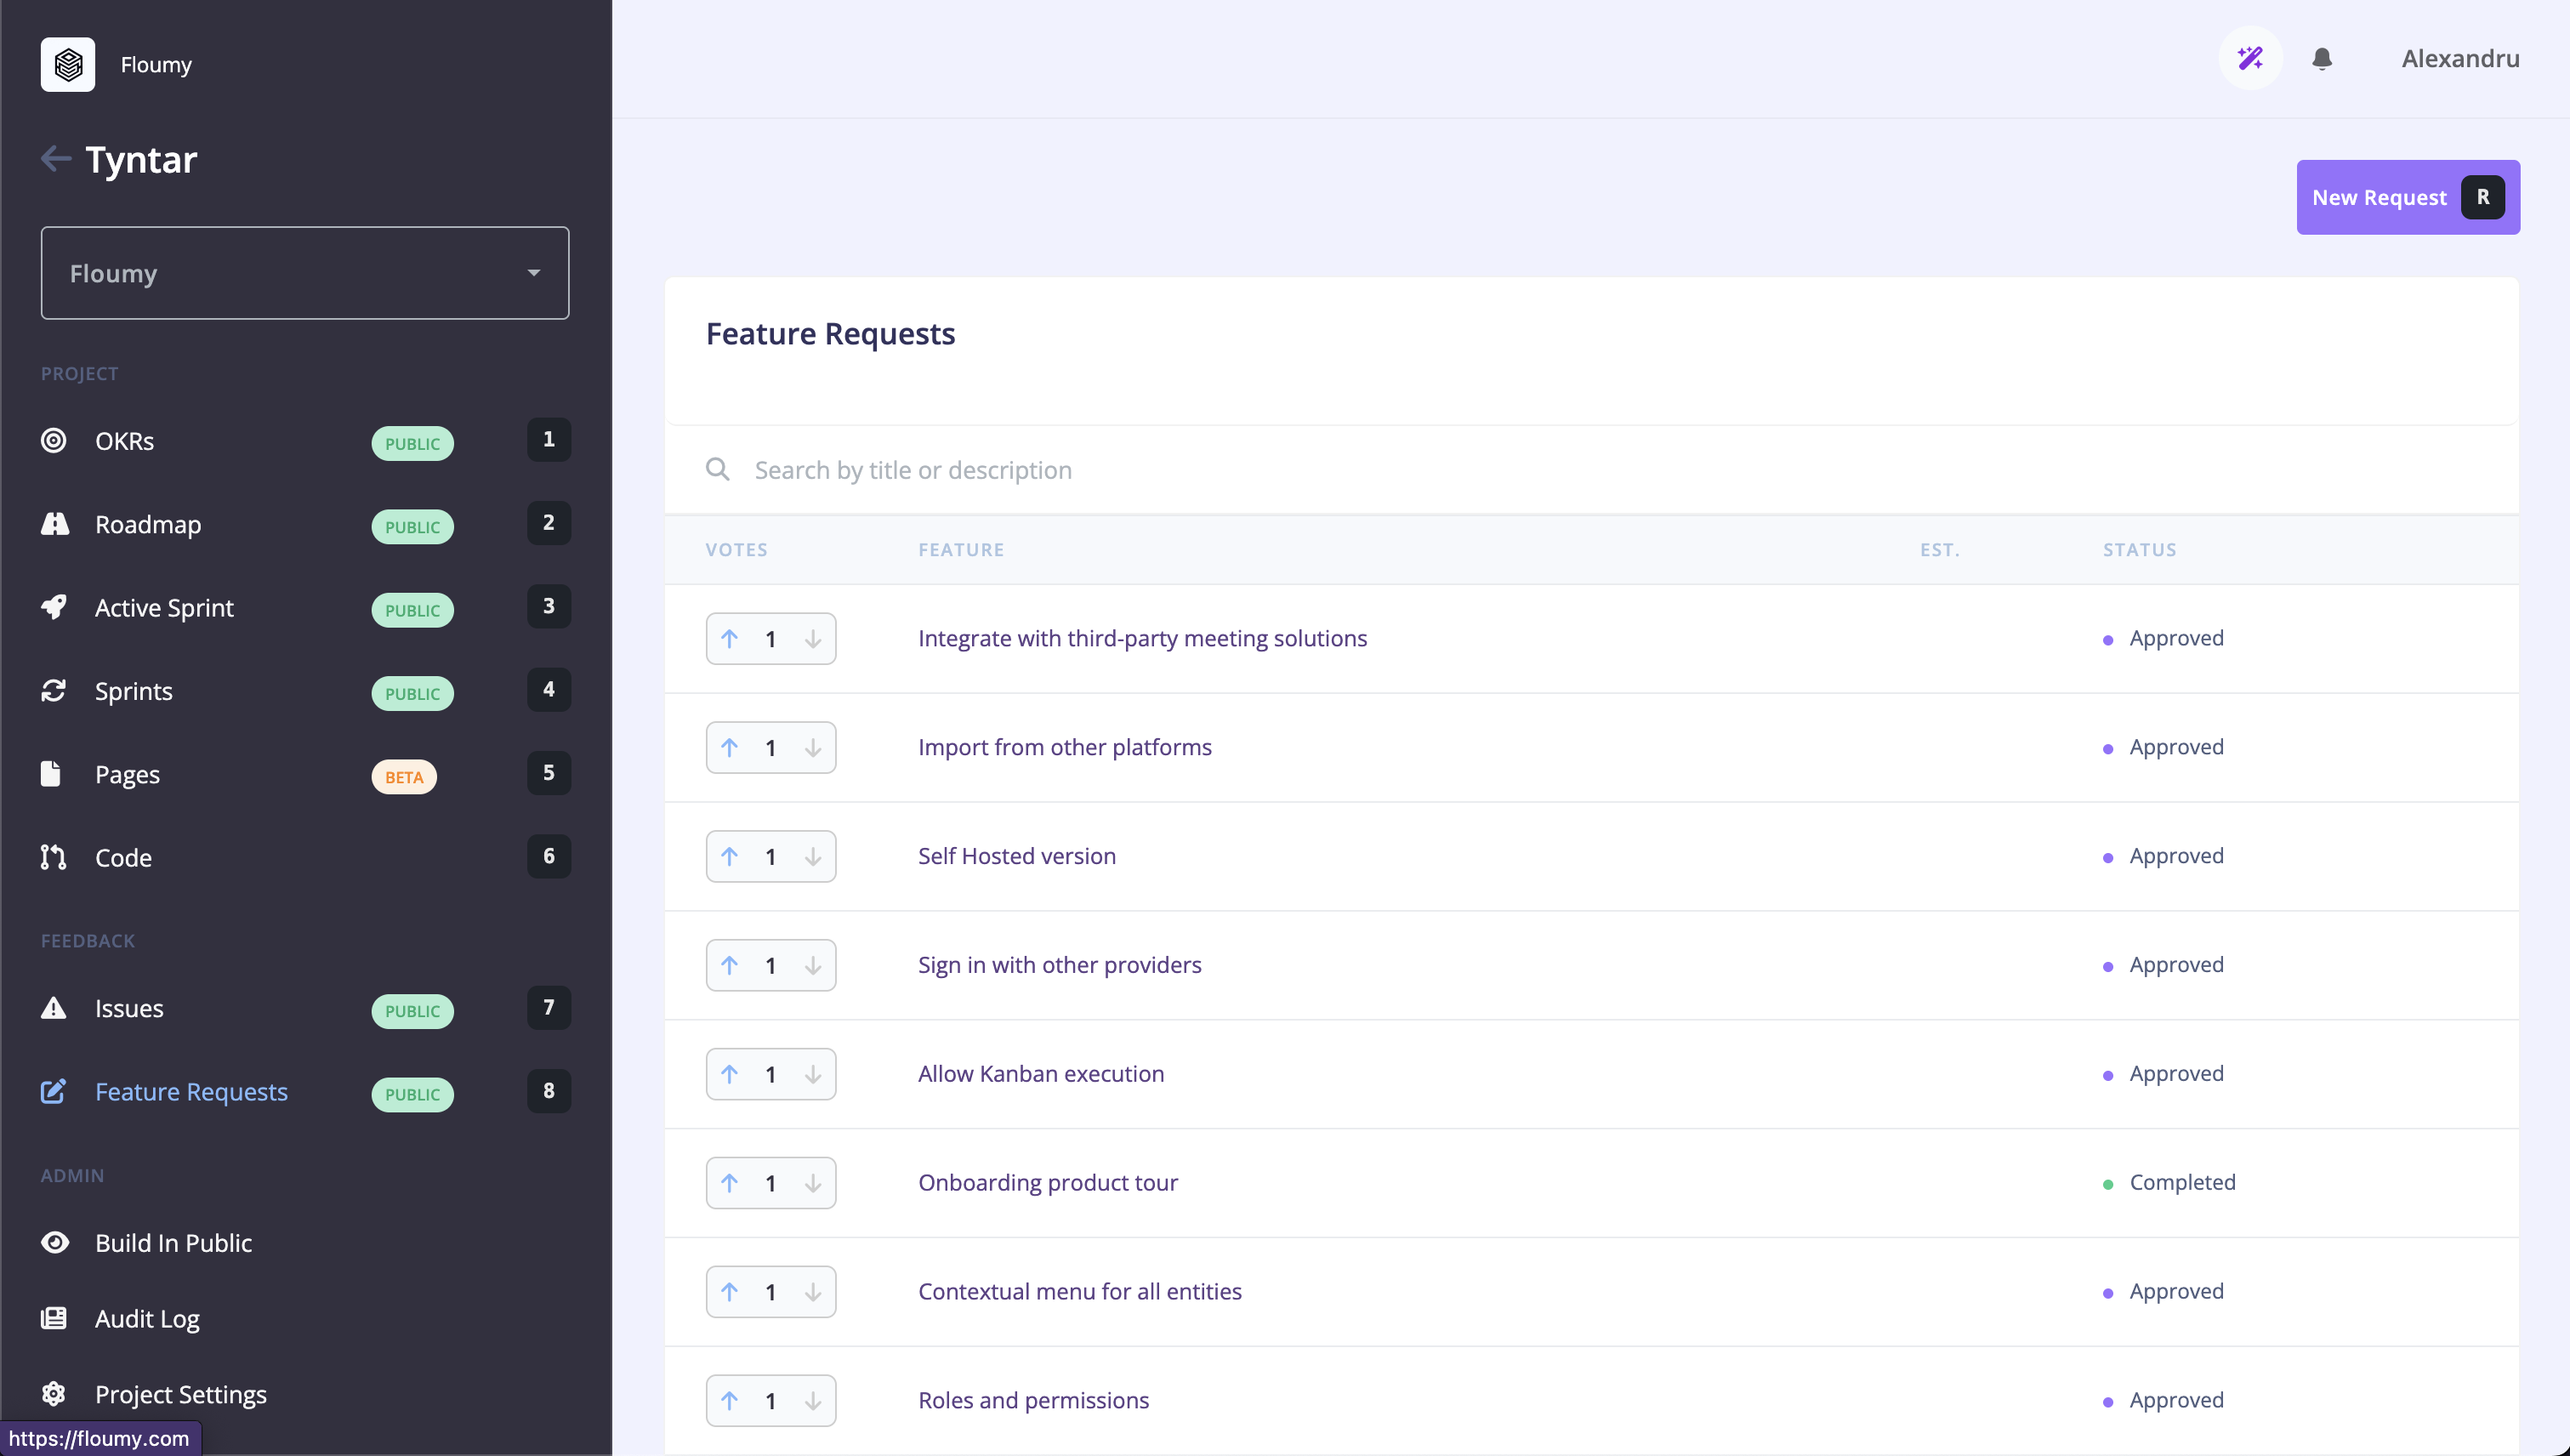Click the back arrow beside Tyntar
This screenshot has width=2570, height=1456.
tap(56, 159)
